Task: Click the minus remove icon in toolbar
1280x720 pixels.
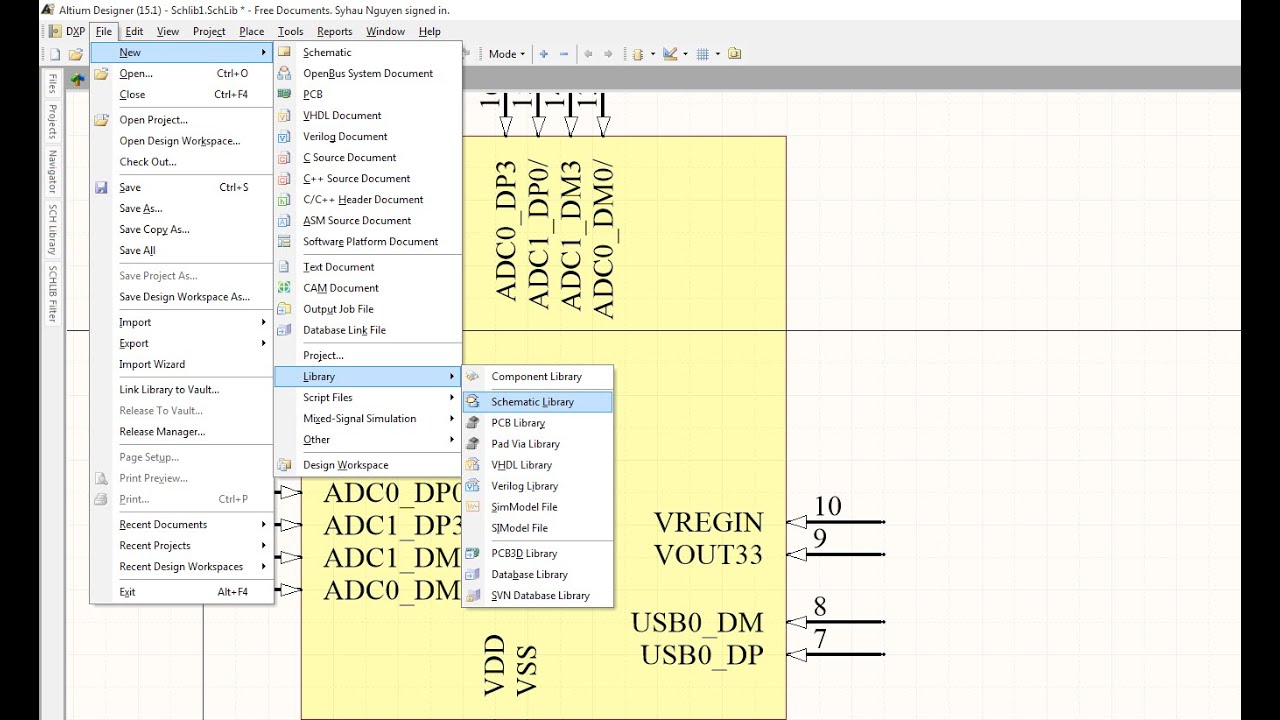Action: pos(564,54)
